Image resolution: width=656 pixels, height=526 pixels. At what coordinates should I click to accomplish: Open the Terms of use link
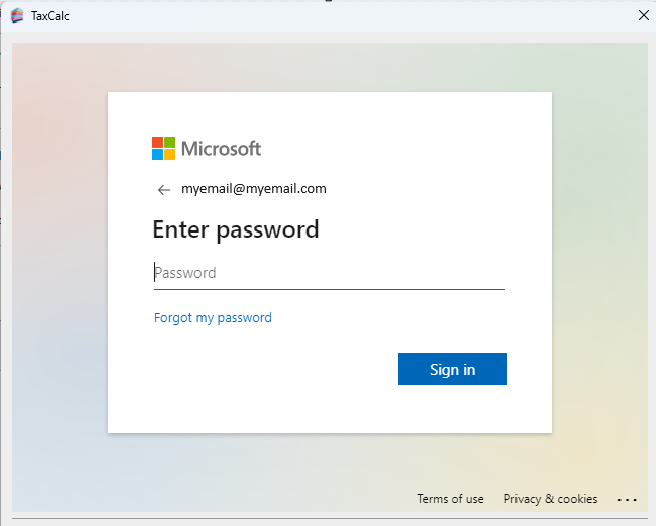[450, 499]
